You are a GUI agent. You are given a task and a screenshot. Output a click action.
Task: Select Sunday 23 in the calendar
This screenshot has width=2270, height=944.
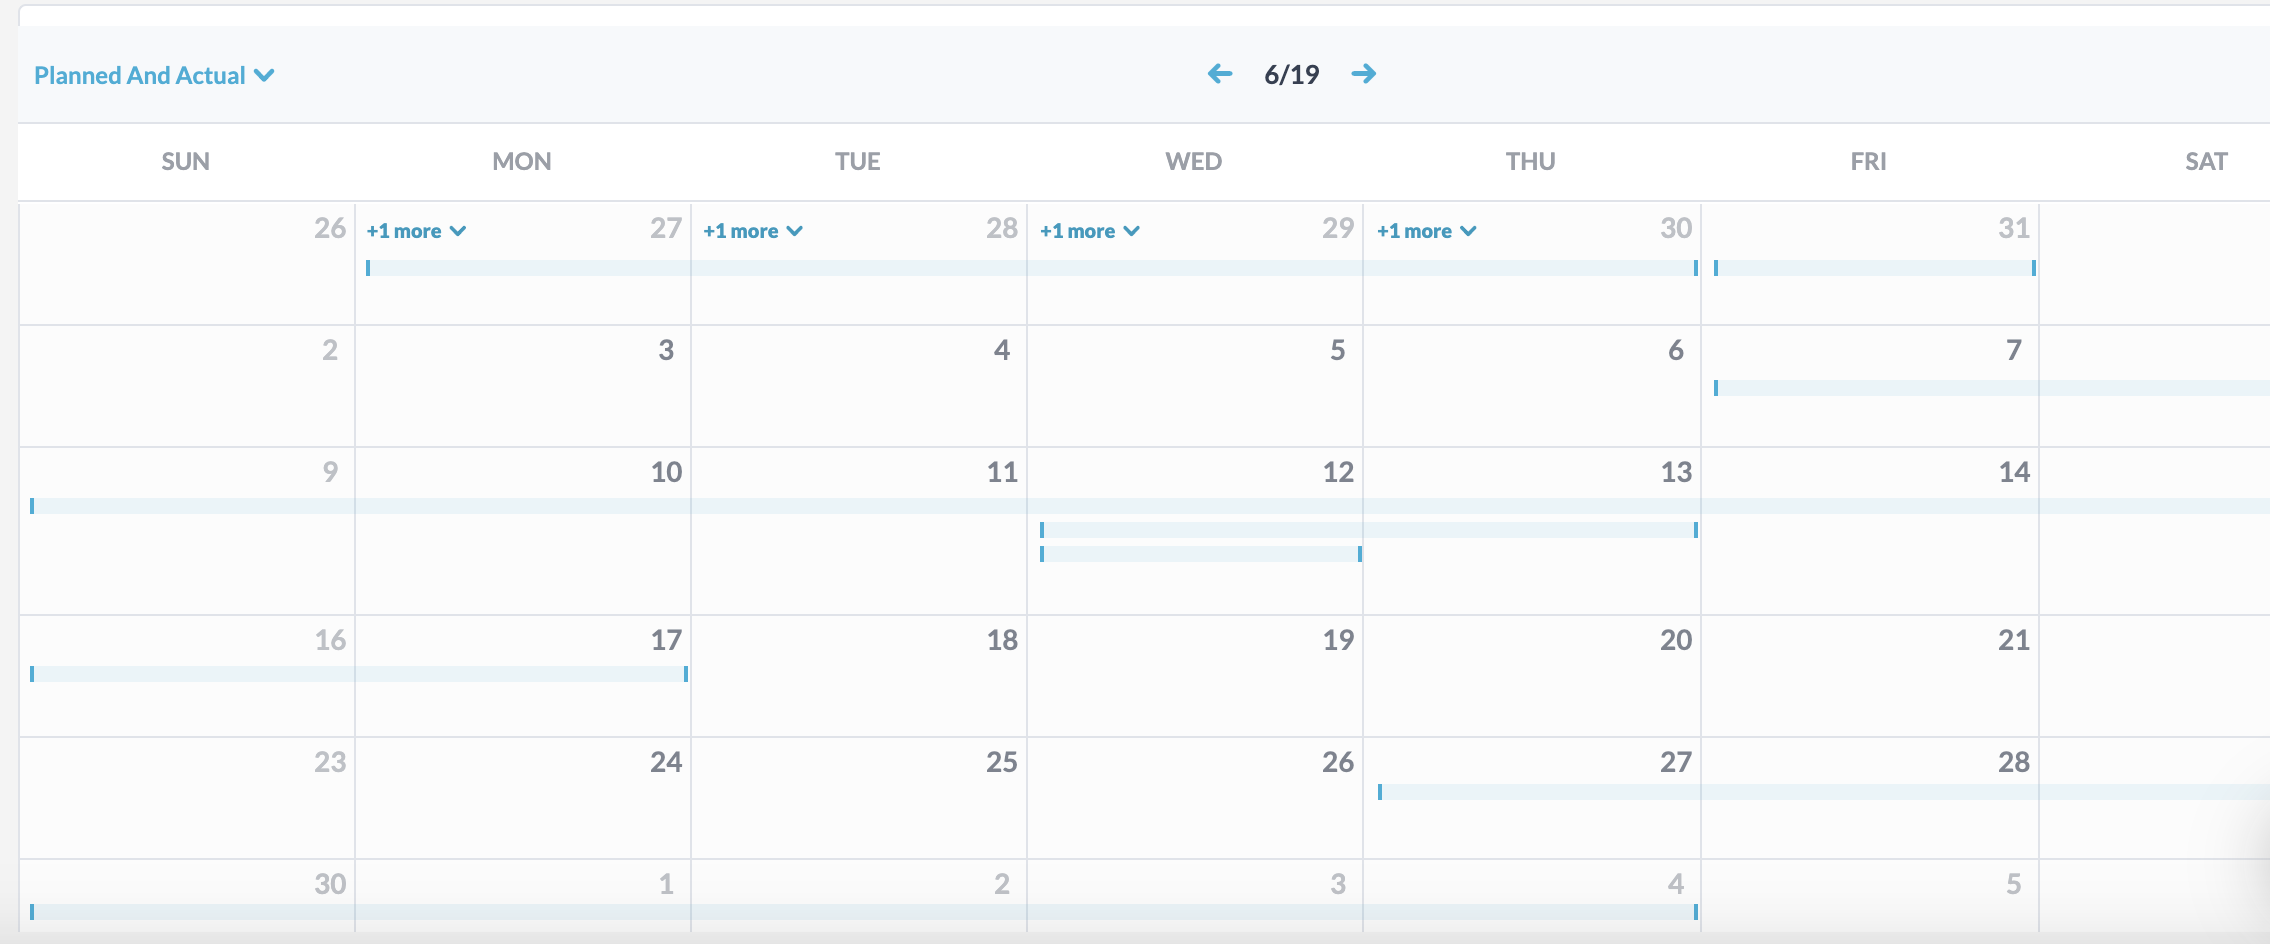tap(330, 762)
